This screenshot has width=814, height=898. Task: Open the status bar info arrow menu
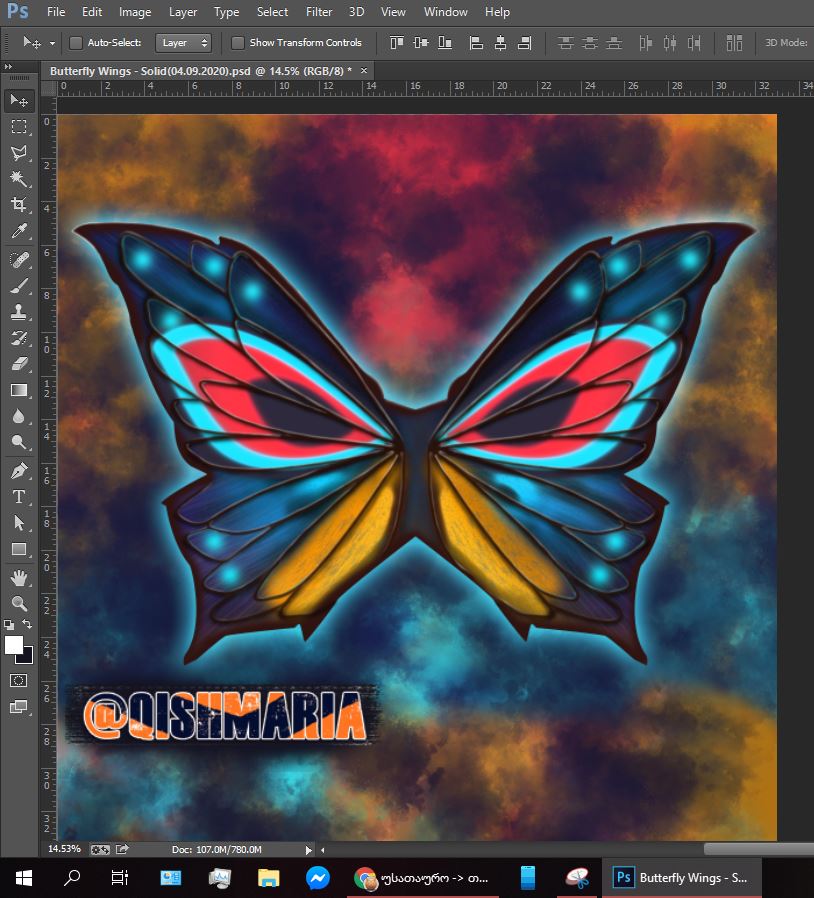click(309, 850)
